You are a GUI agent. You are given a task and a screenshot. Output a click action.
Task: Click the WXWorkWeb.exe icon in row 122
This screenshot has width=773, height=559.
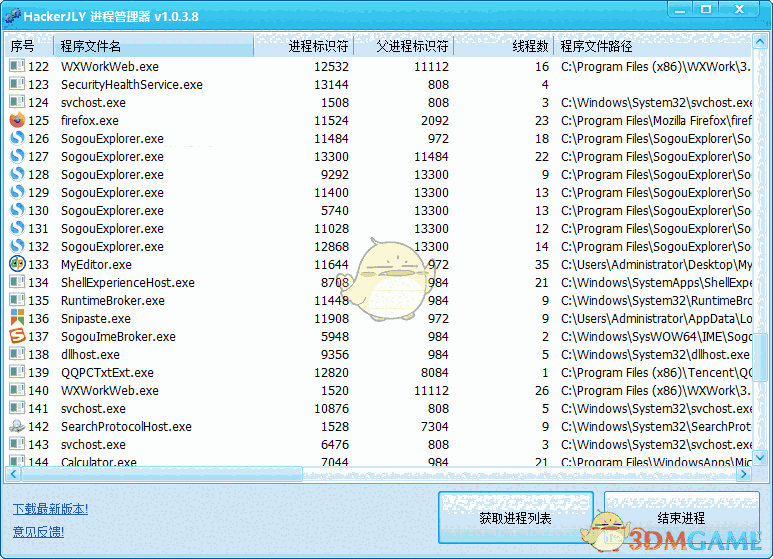pos(17,66)
